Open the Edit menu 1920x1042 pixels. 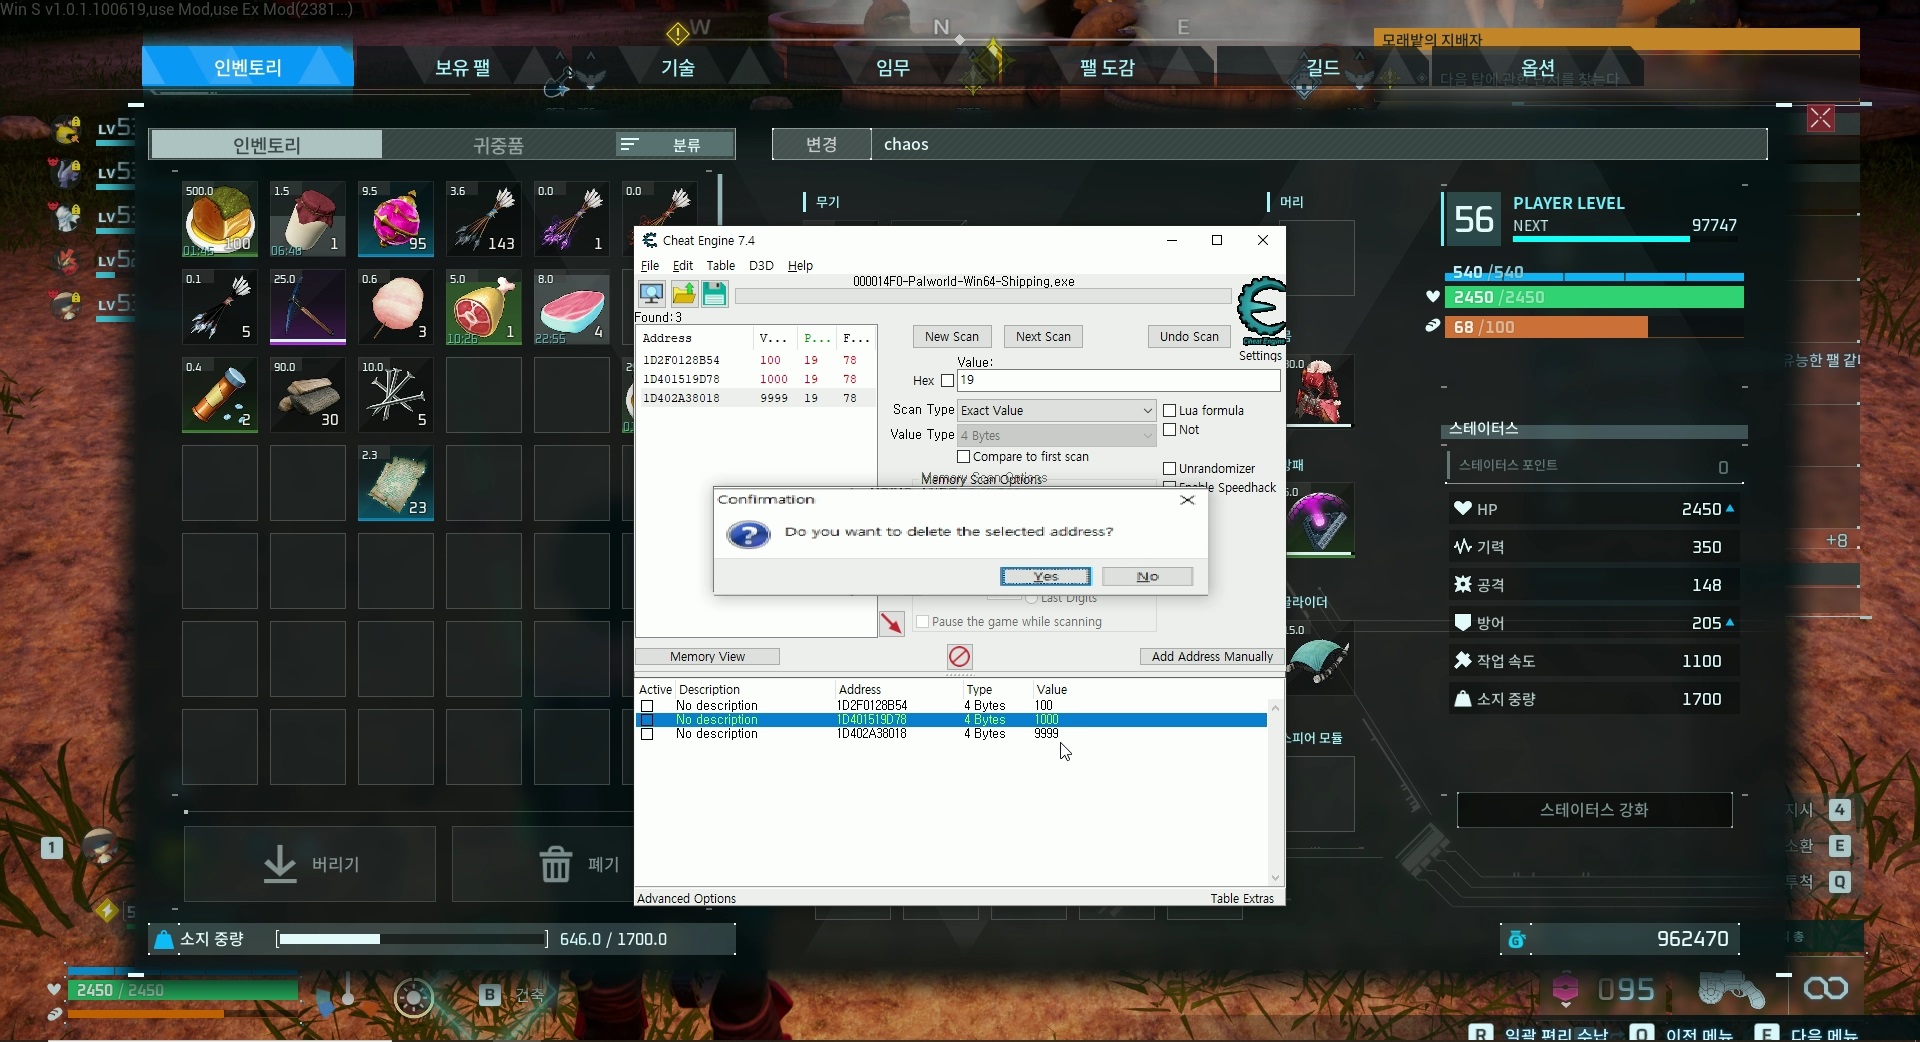tap(683, 266)
